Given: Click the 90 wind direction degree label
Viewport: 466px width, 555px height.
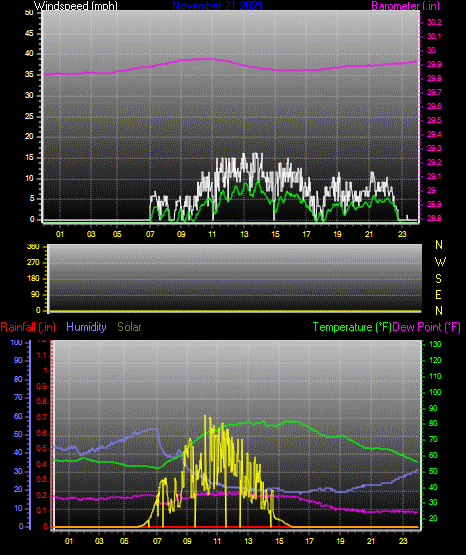Looking at the screenshot, I should 35,294.
